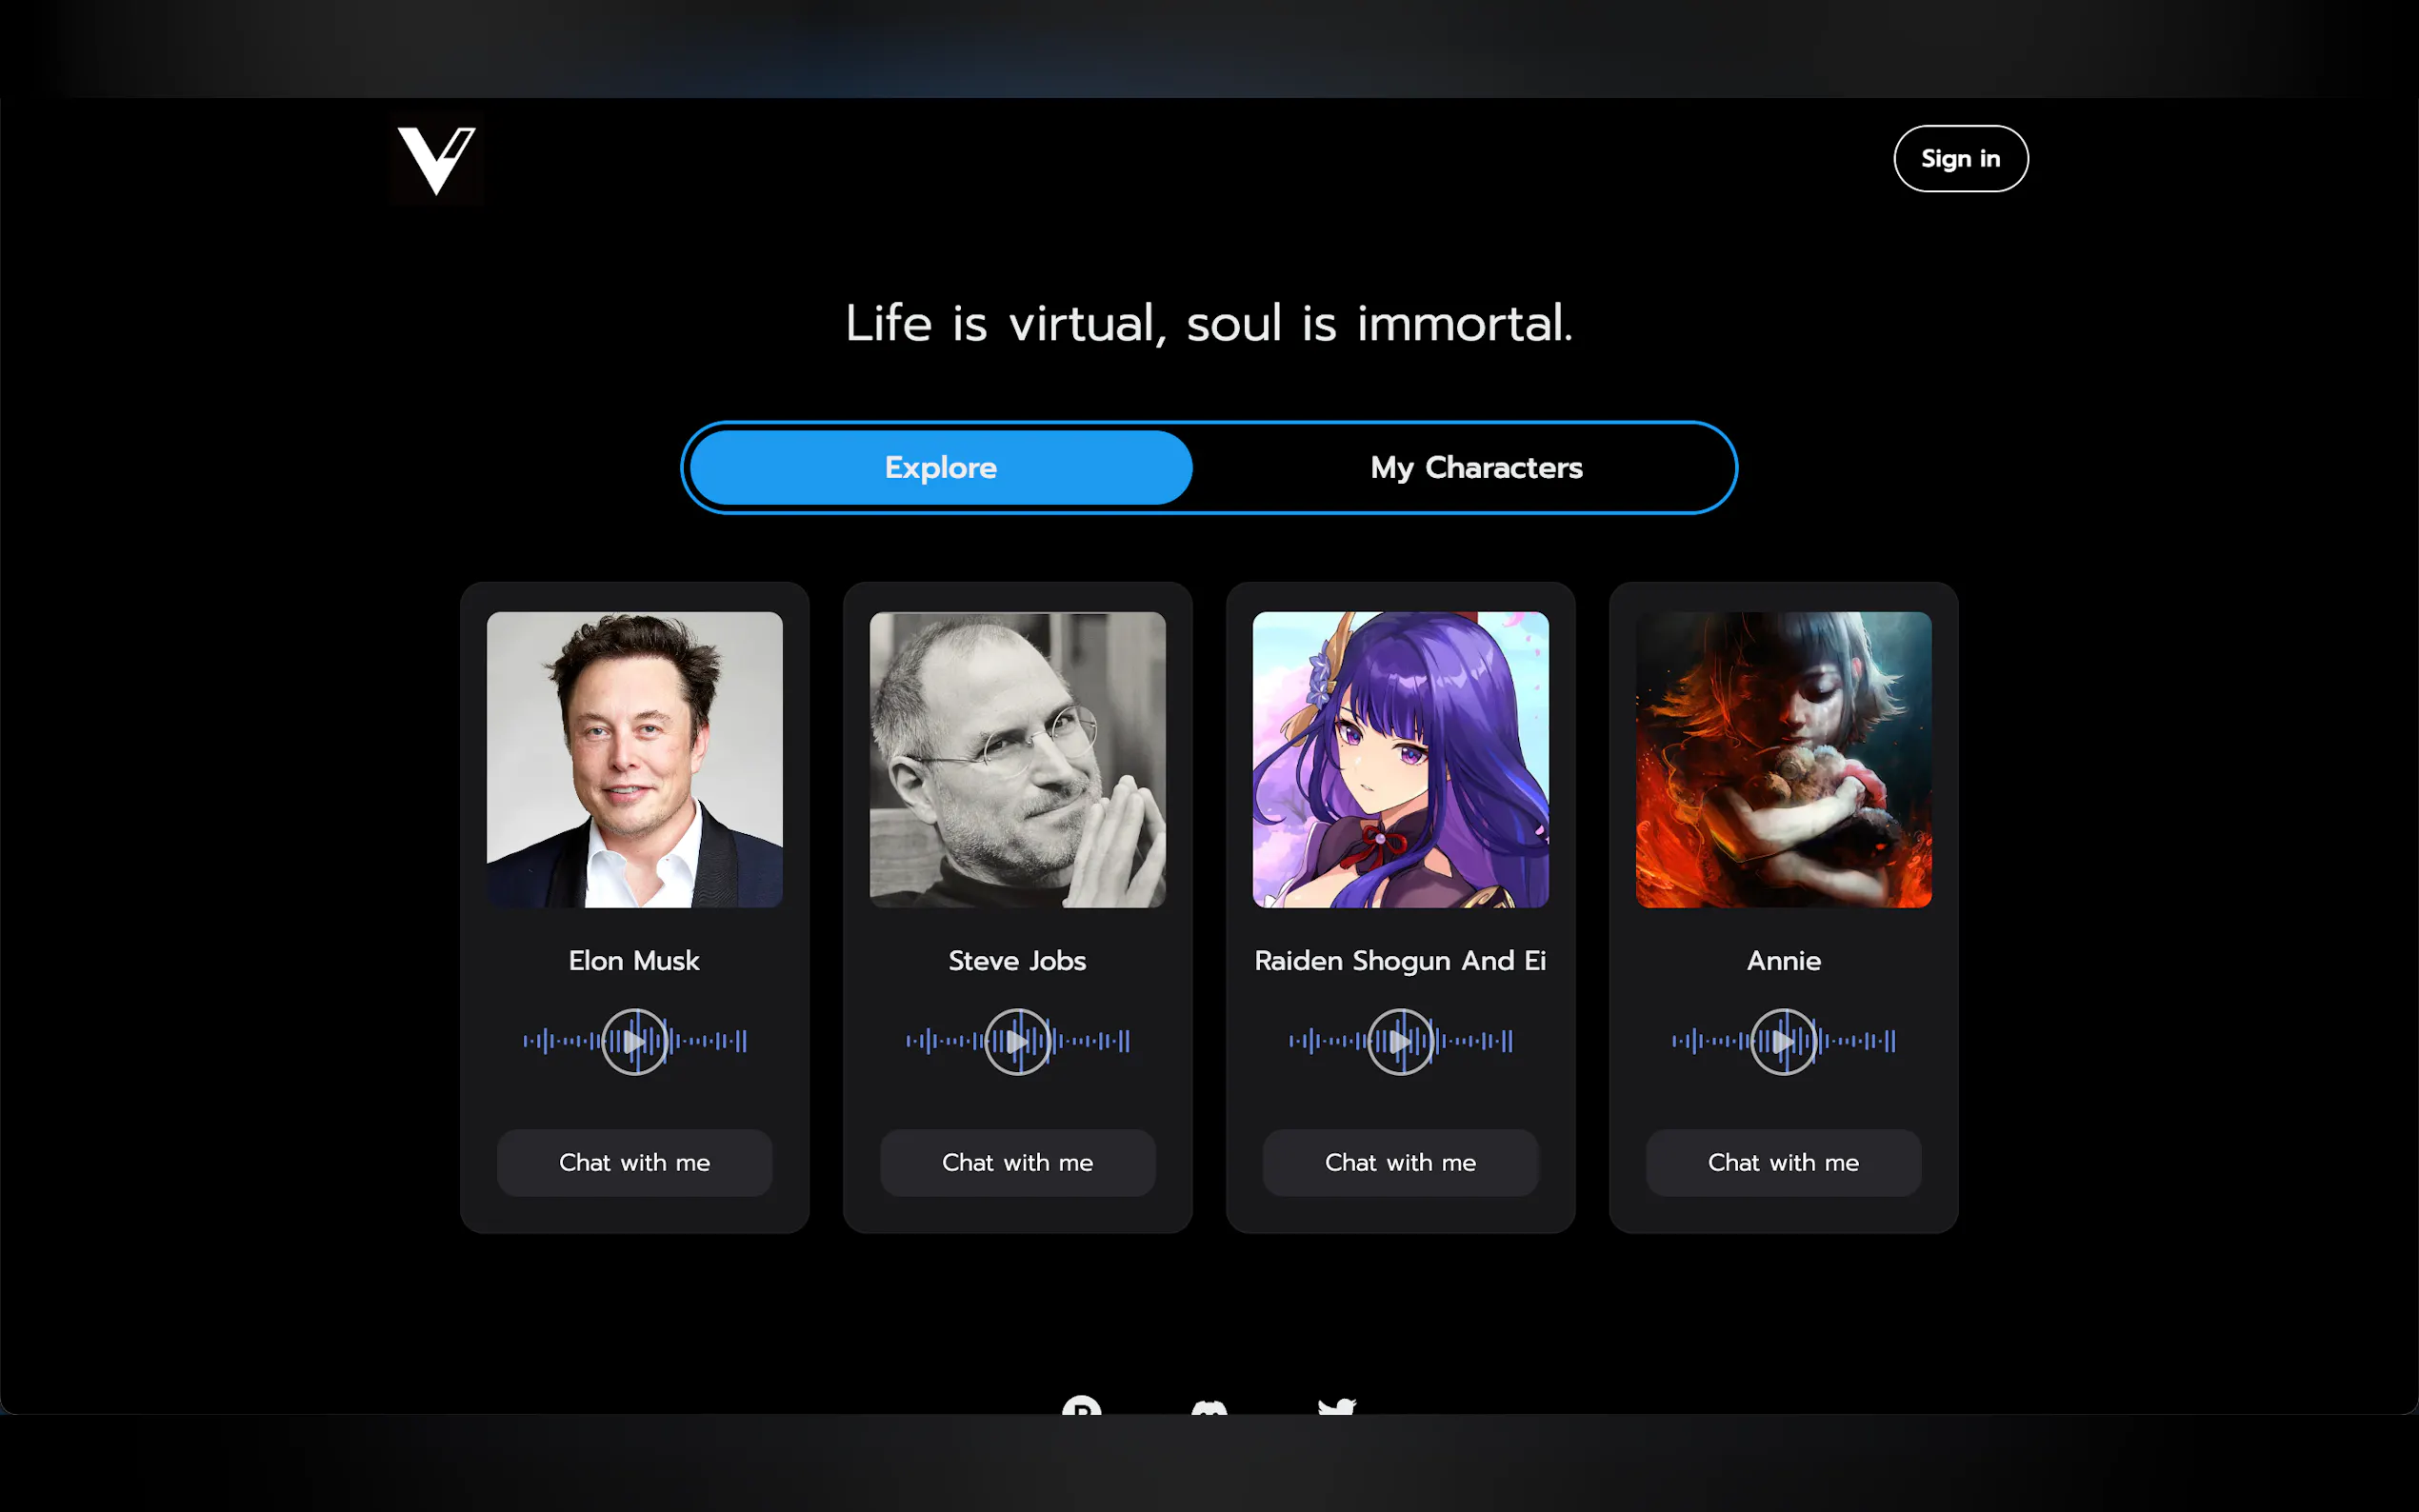Switch to the My Characters tab

1476,467
